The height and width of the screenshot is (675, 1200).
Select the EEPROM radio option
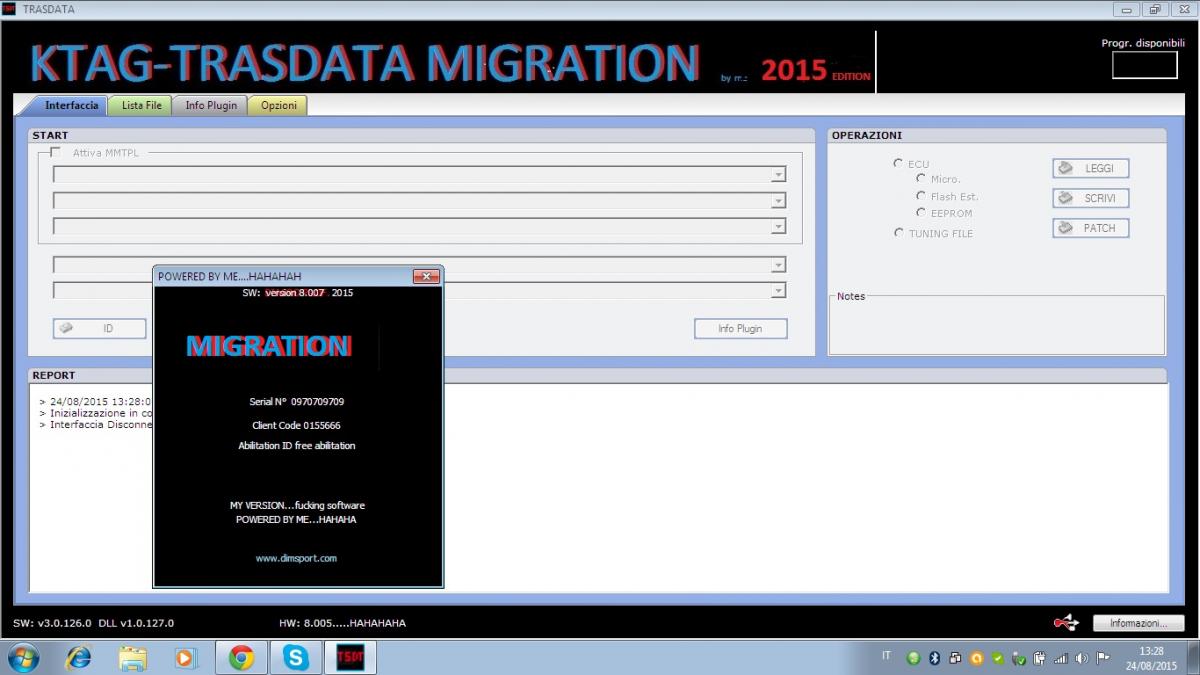click(921, 213)
